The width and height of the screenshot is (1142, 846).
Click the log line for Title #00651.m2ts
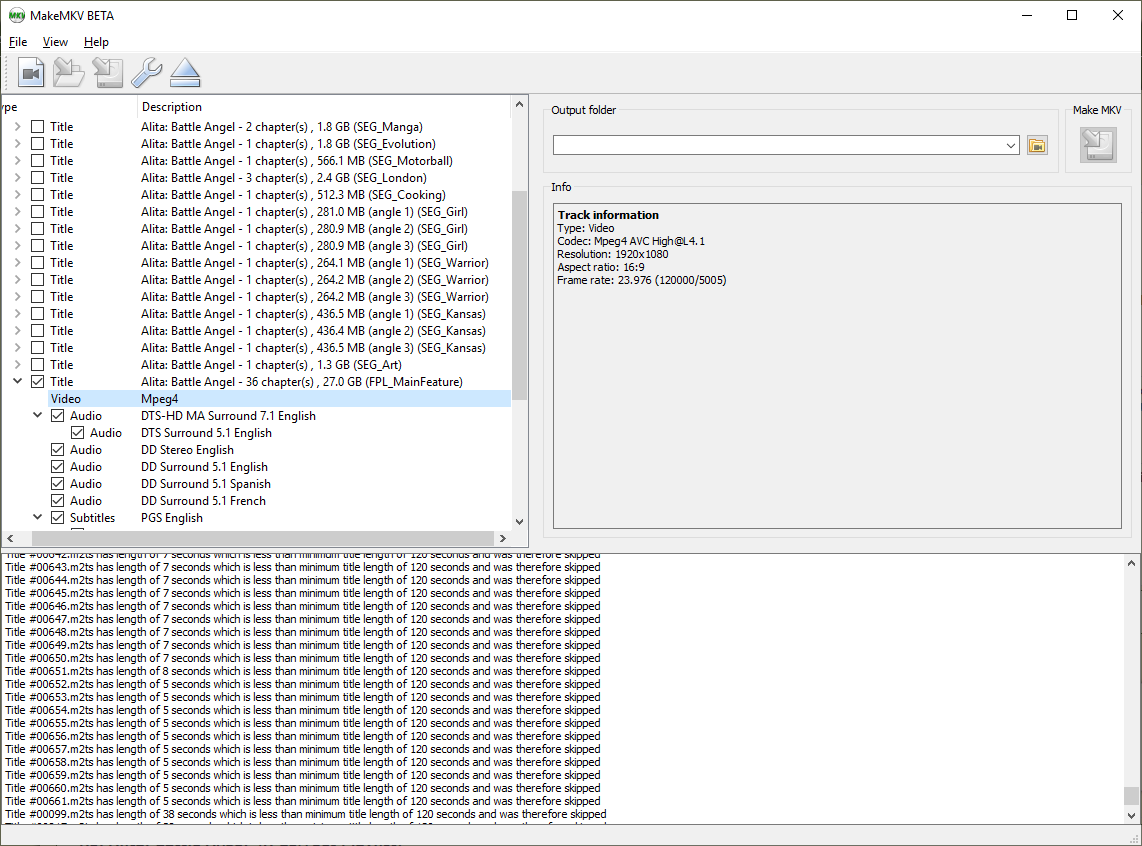coord(303,671)
